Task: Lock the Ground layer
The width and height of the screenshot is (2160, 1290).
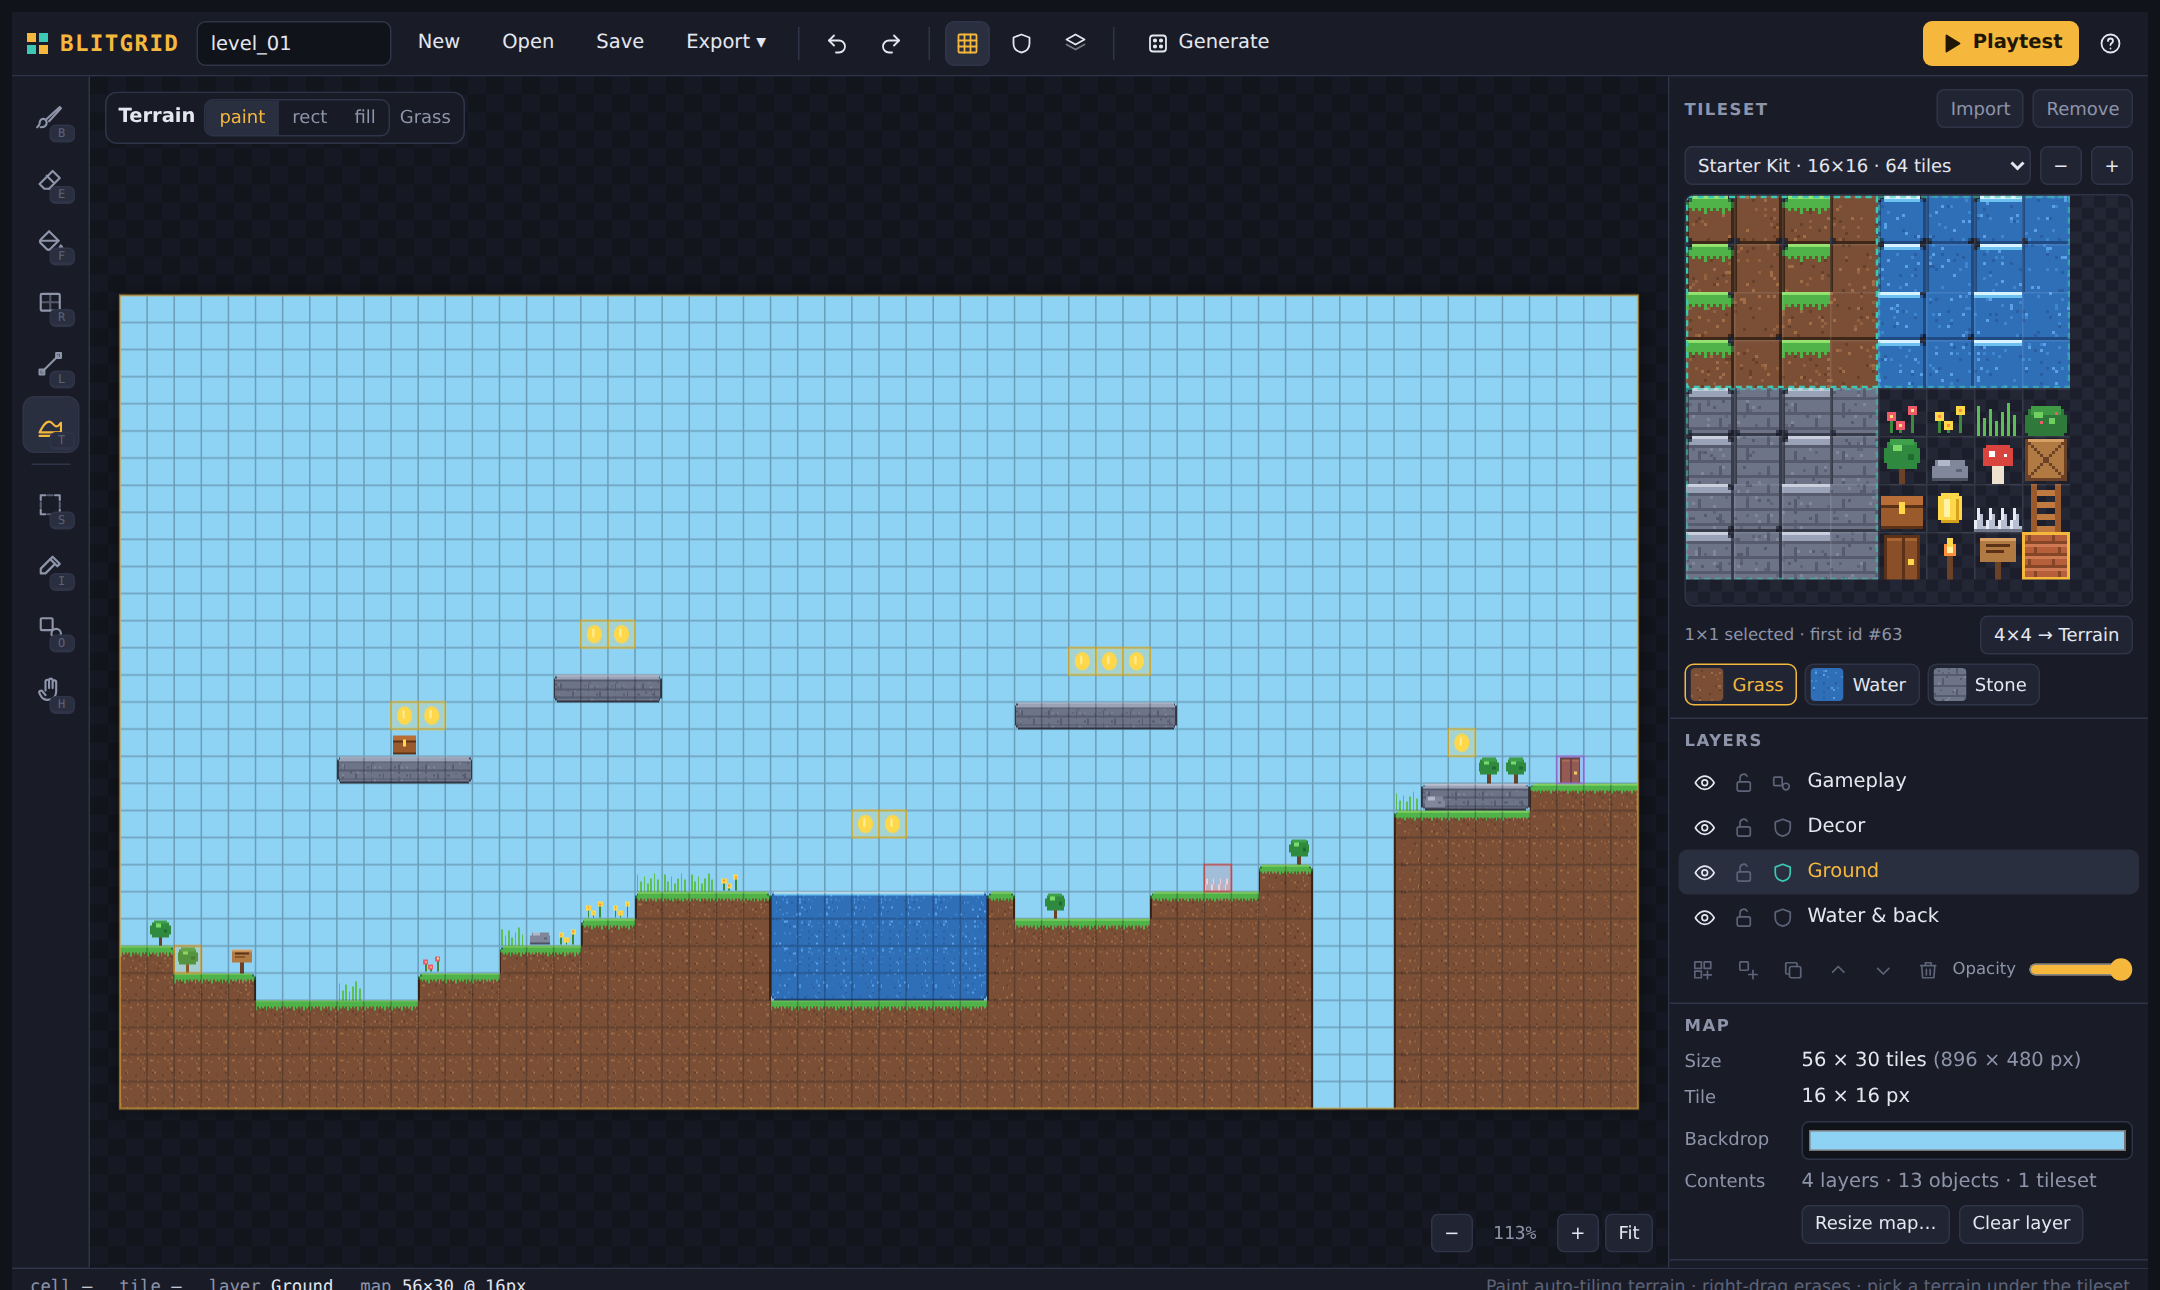Action: pos(1743,873)
